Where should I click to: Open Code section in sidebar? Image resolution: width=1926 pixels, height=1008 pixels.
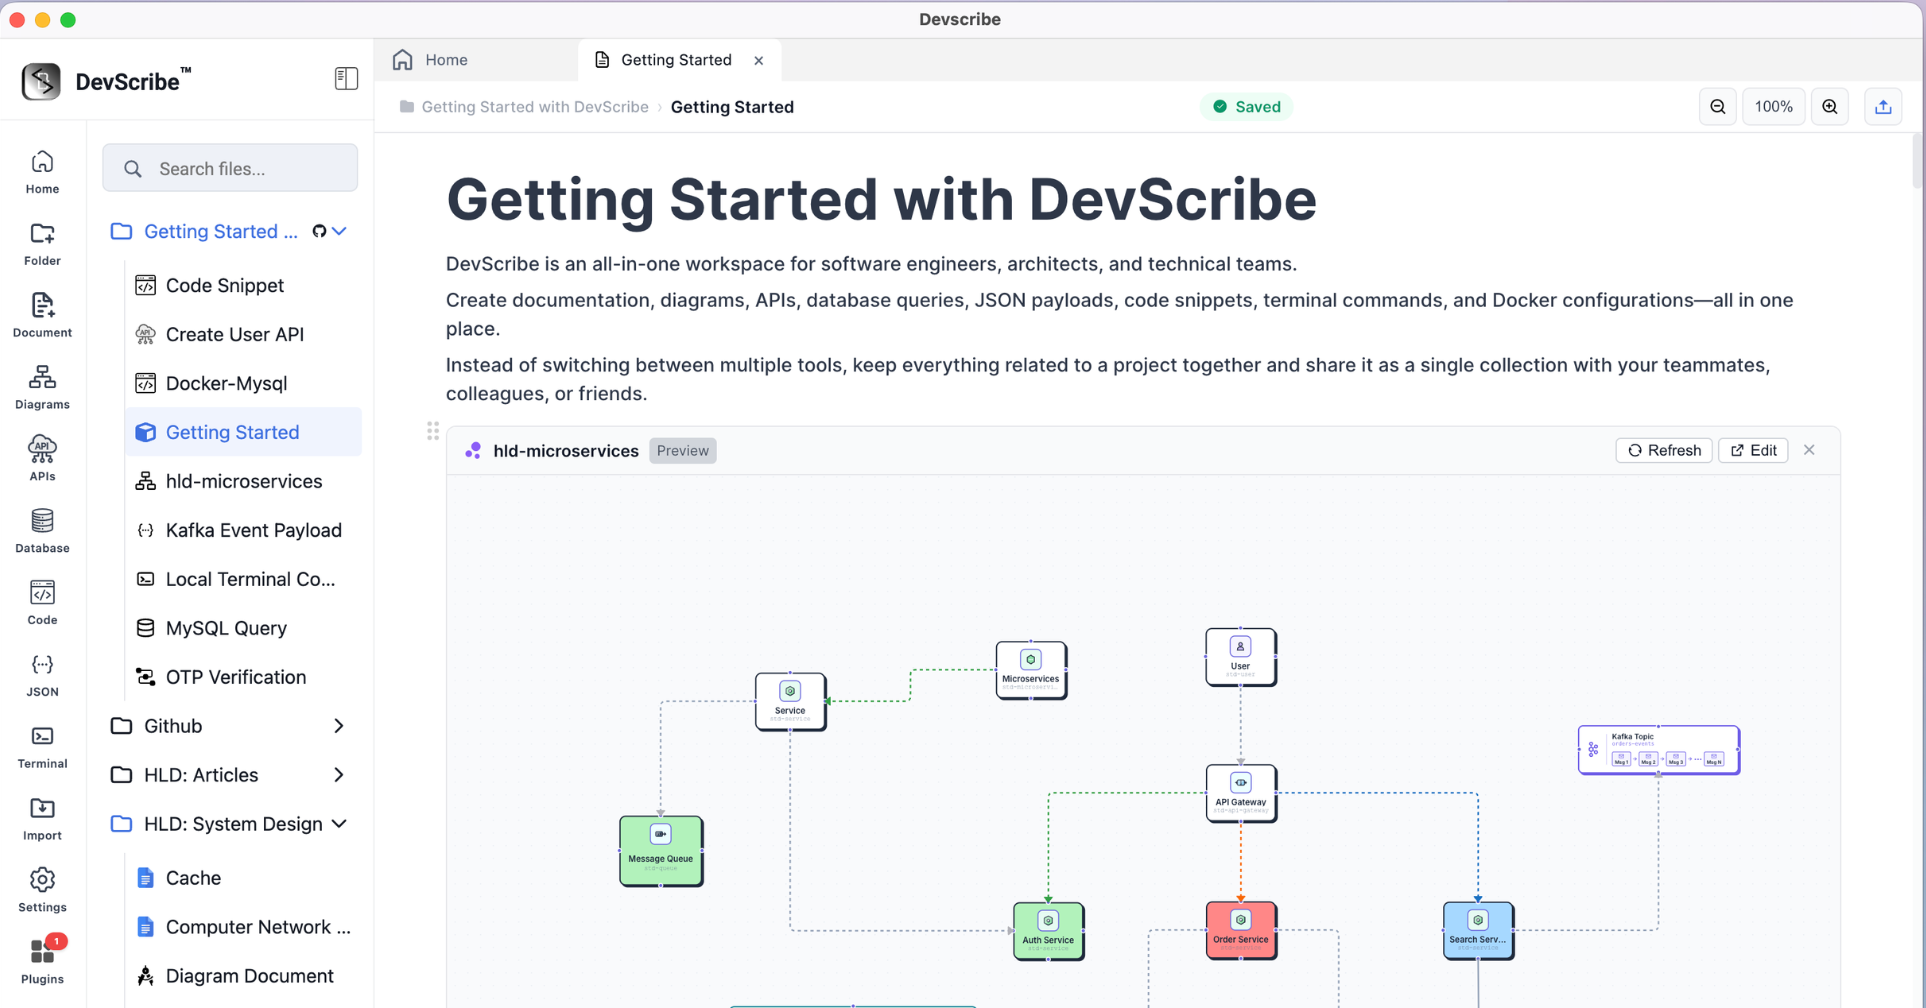tap(42, 603)
